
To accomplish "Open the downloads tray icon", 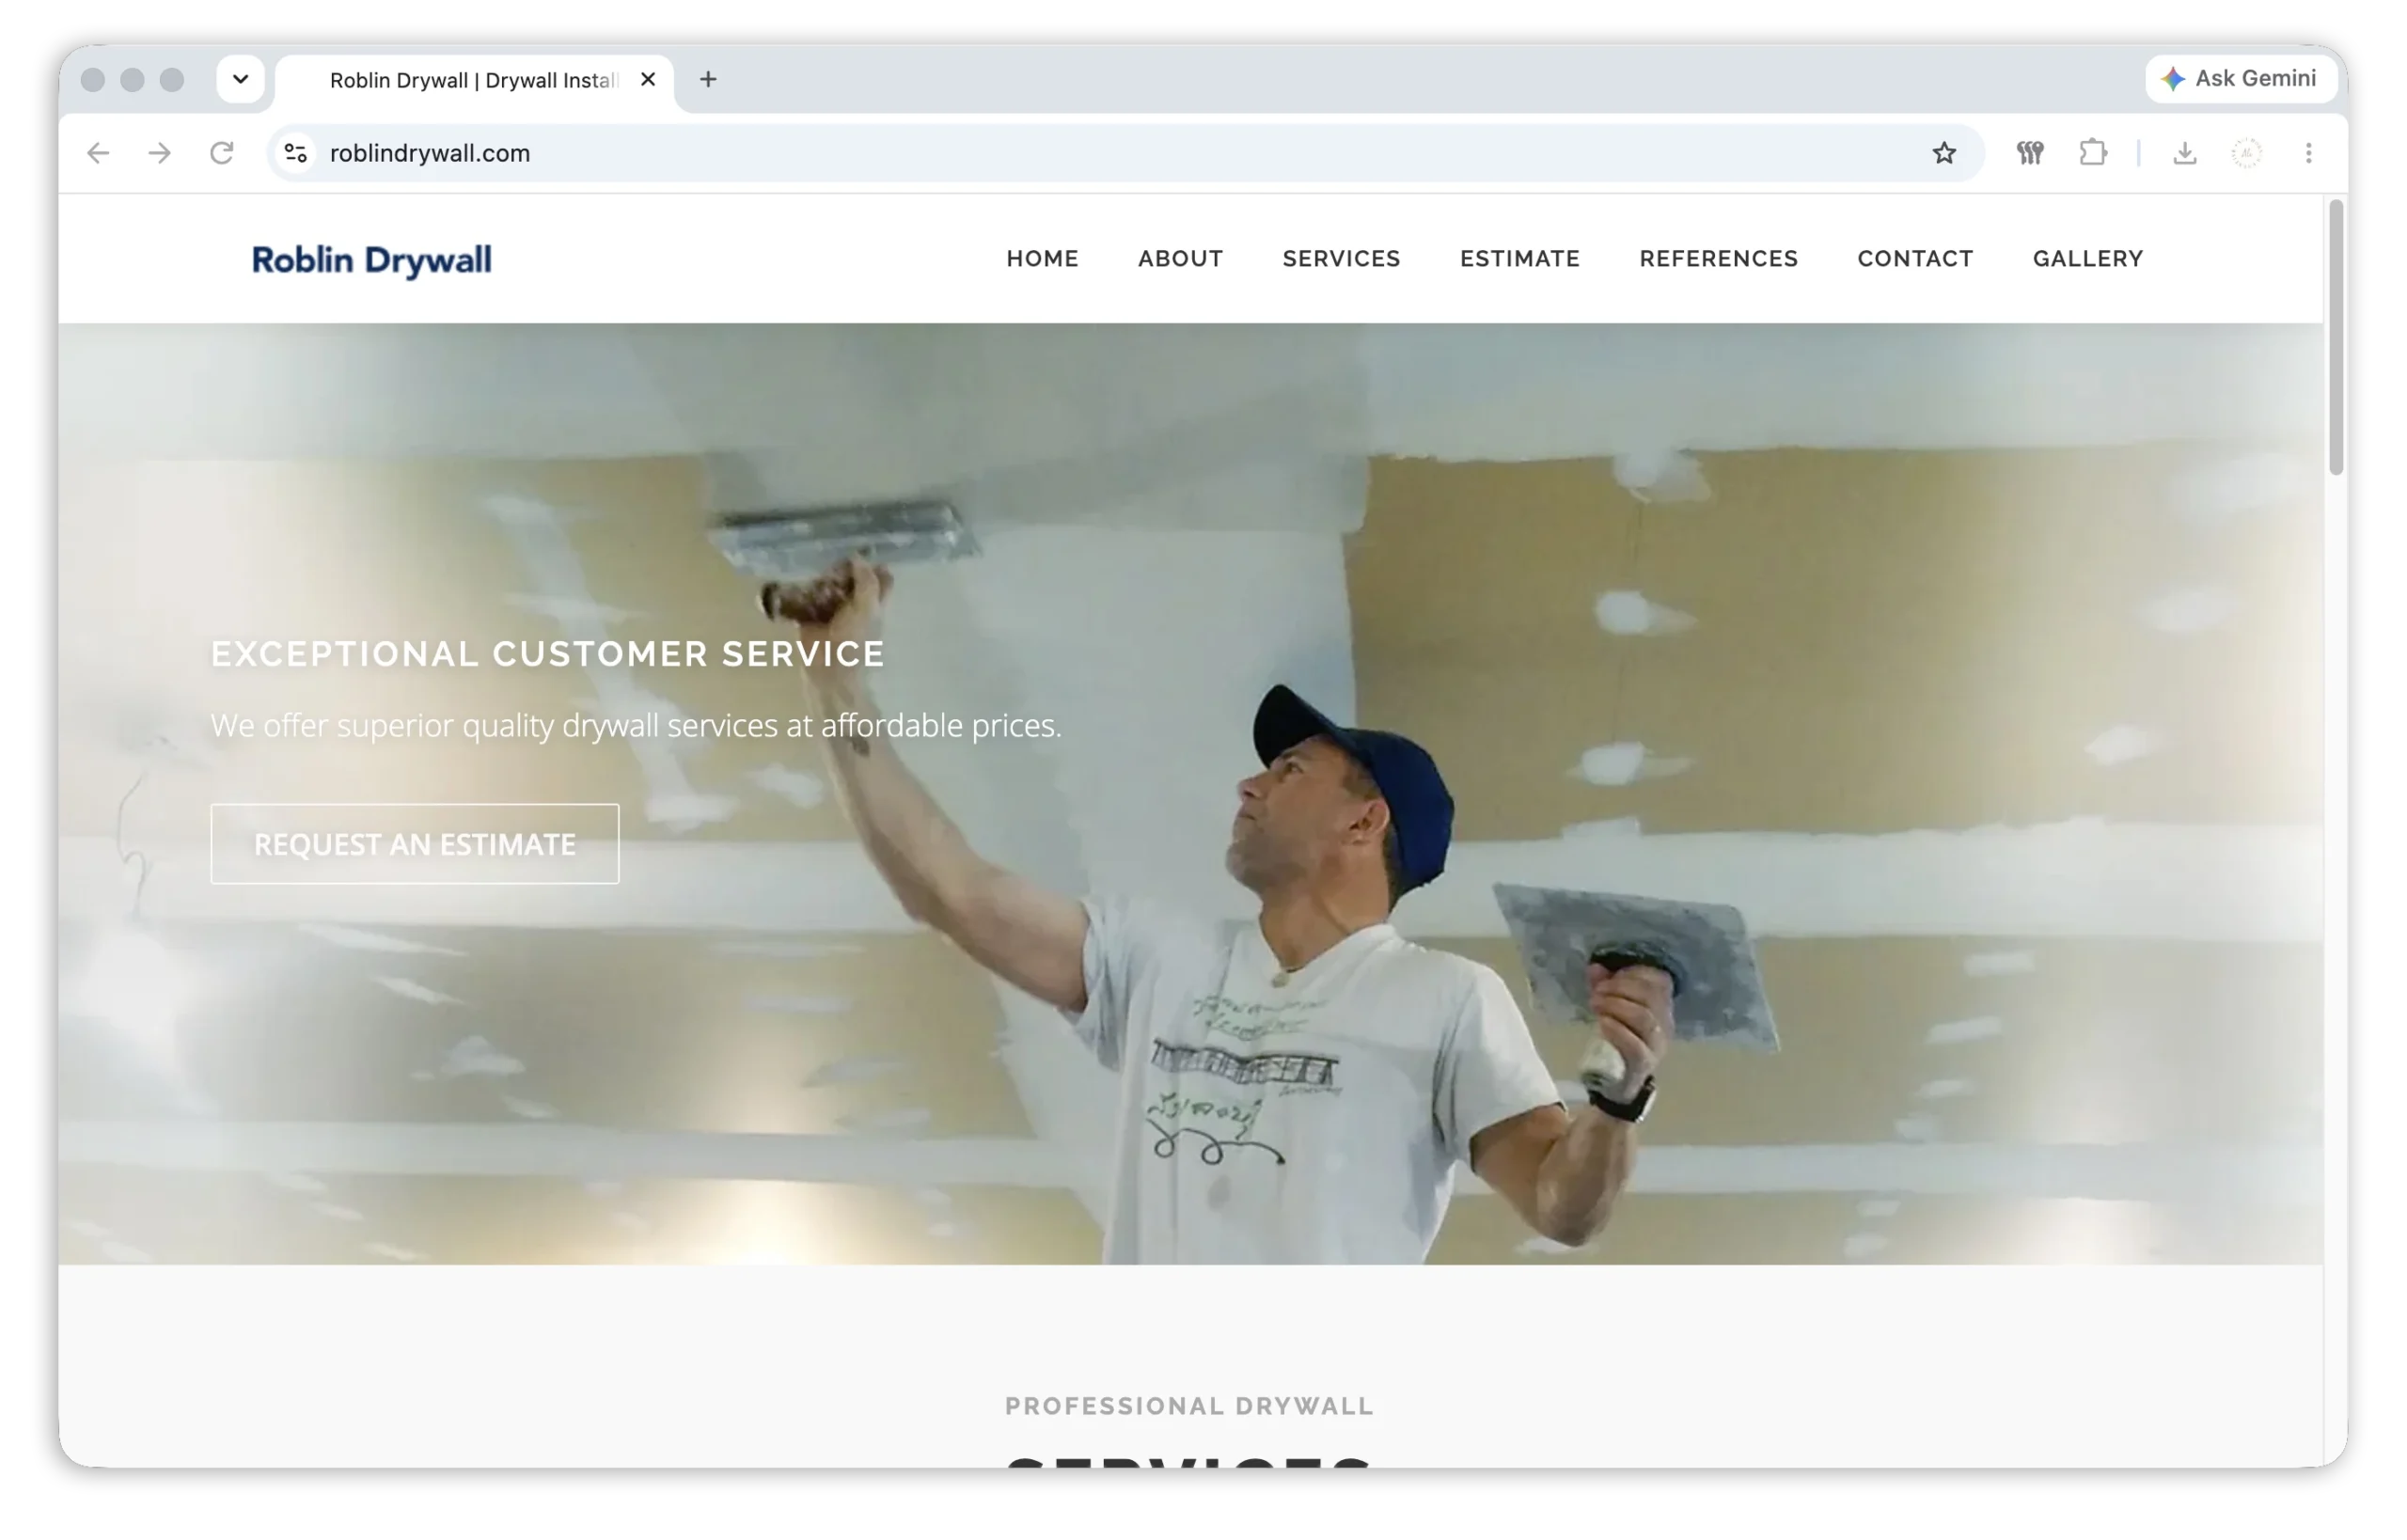I will coord(2185,153).
